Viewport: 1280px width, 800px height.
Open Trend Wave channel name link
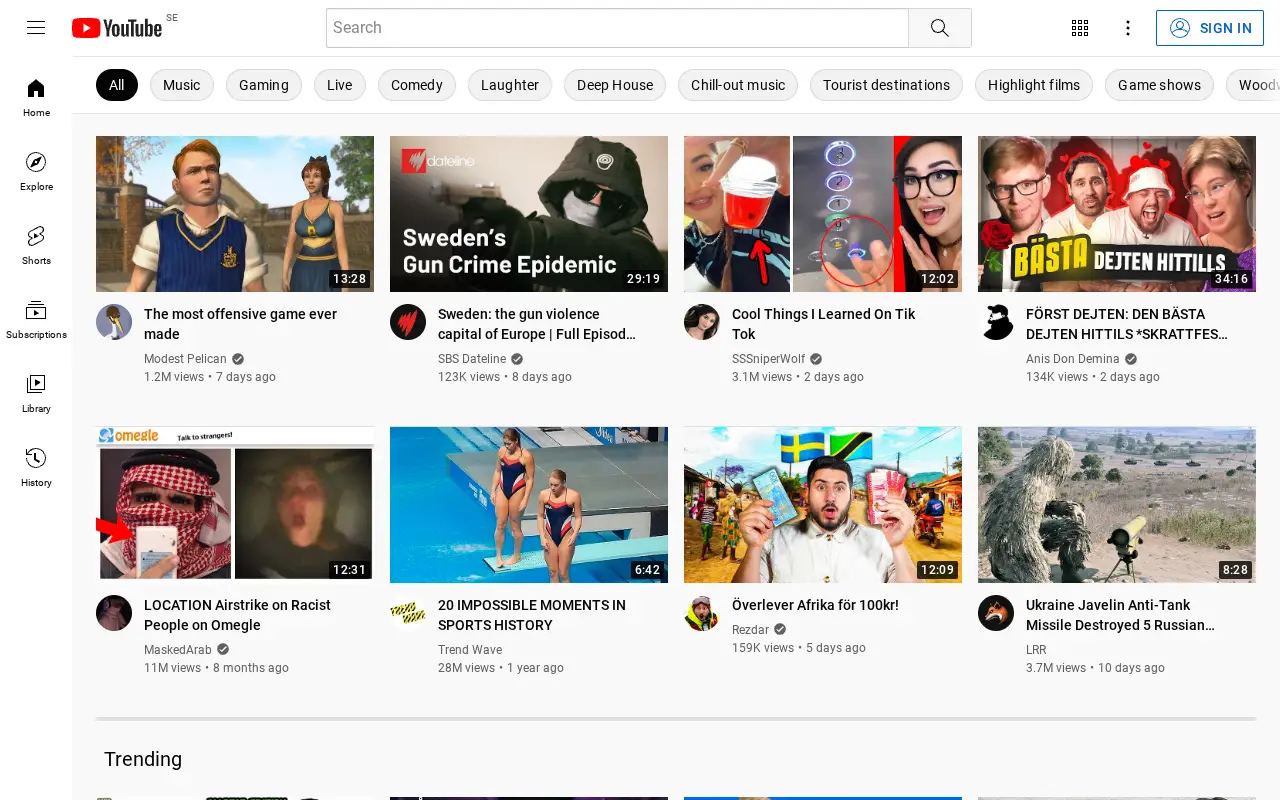[x=470, y=650]
